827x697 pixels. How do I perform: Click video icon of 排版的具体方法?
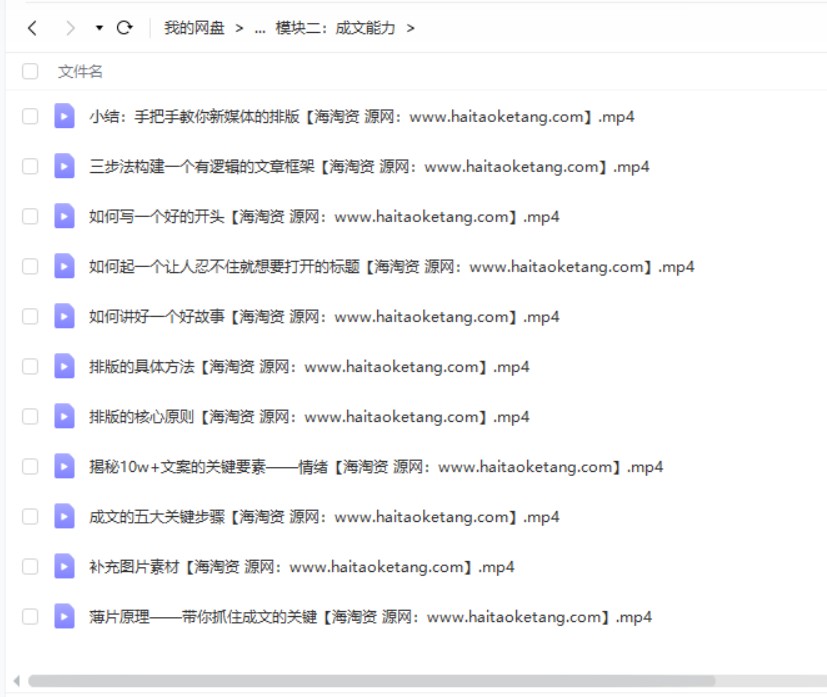point(64,366)
